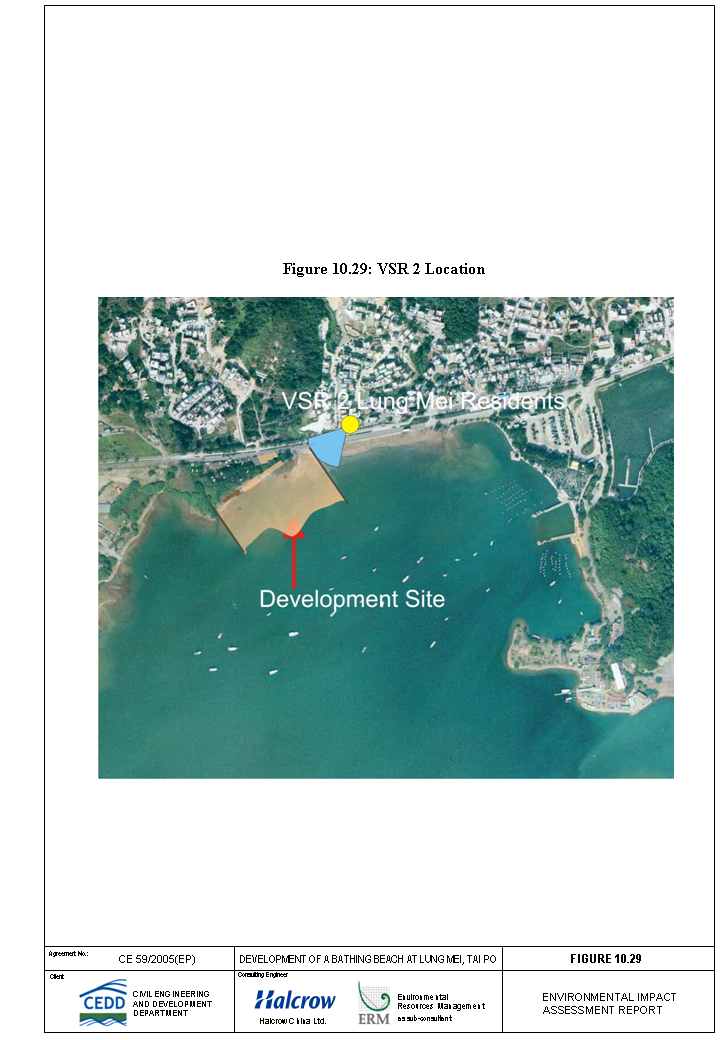Click the 'Development Site' map label

point(352,599)
